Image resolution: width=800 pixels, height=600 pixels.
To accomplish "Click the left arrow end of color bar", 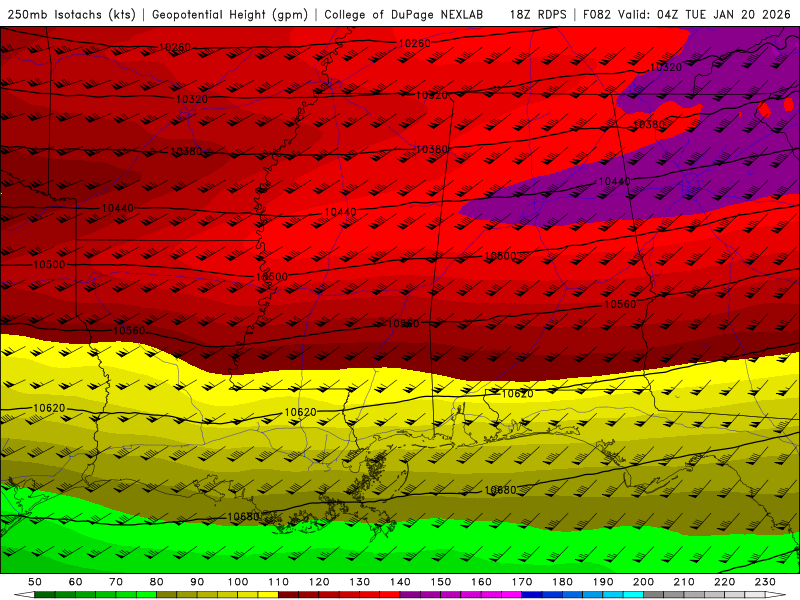I will click(24, 595).
